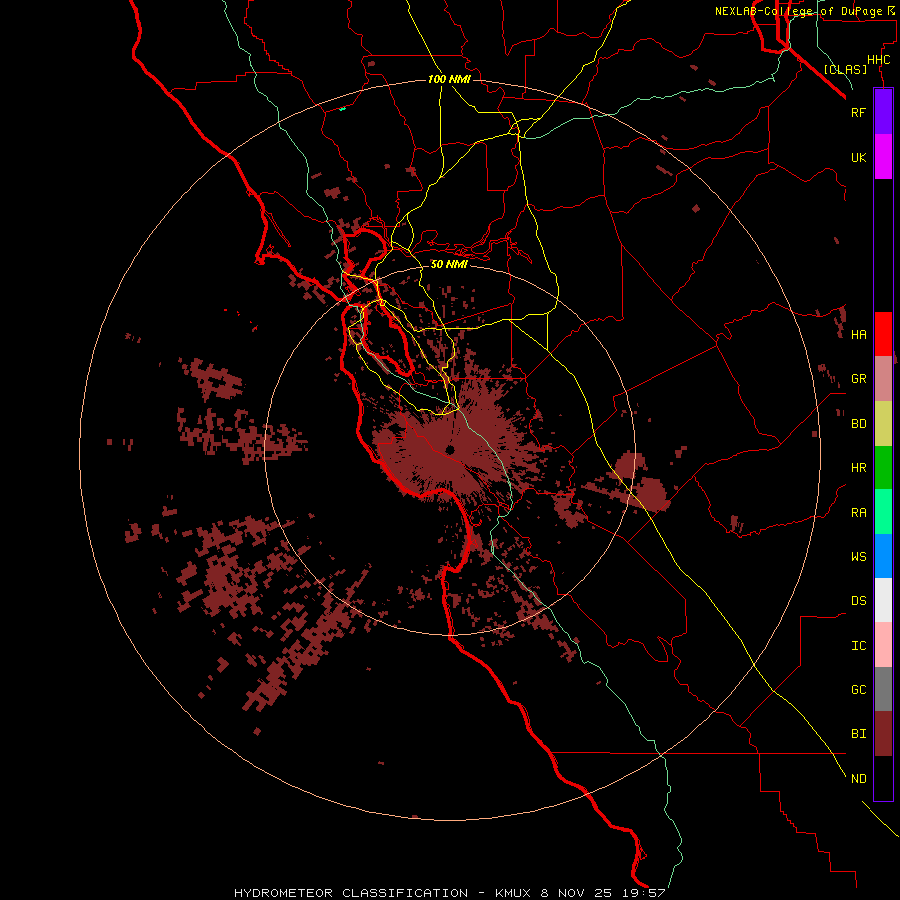Click the RF legend label
The height and width of the screenshot is (900, 900).
[858, 112]
